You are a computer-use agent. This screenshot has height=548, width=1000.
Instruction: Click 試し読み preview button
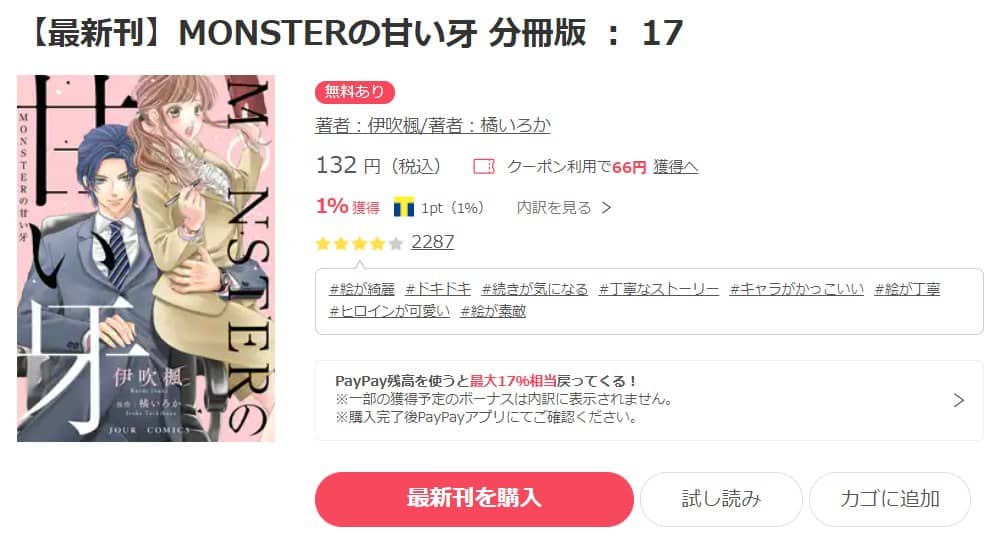[721, 499]
